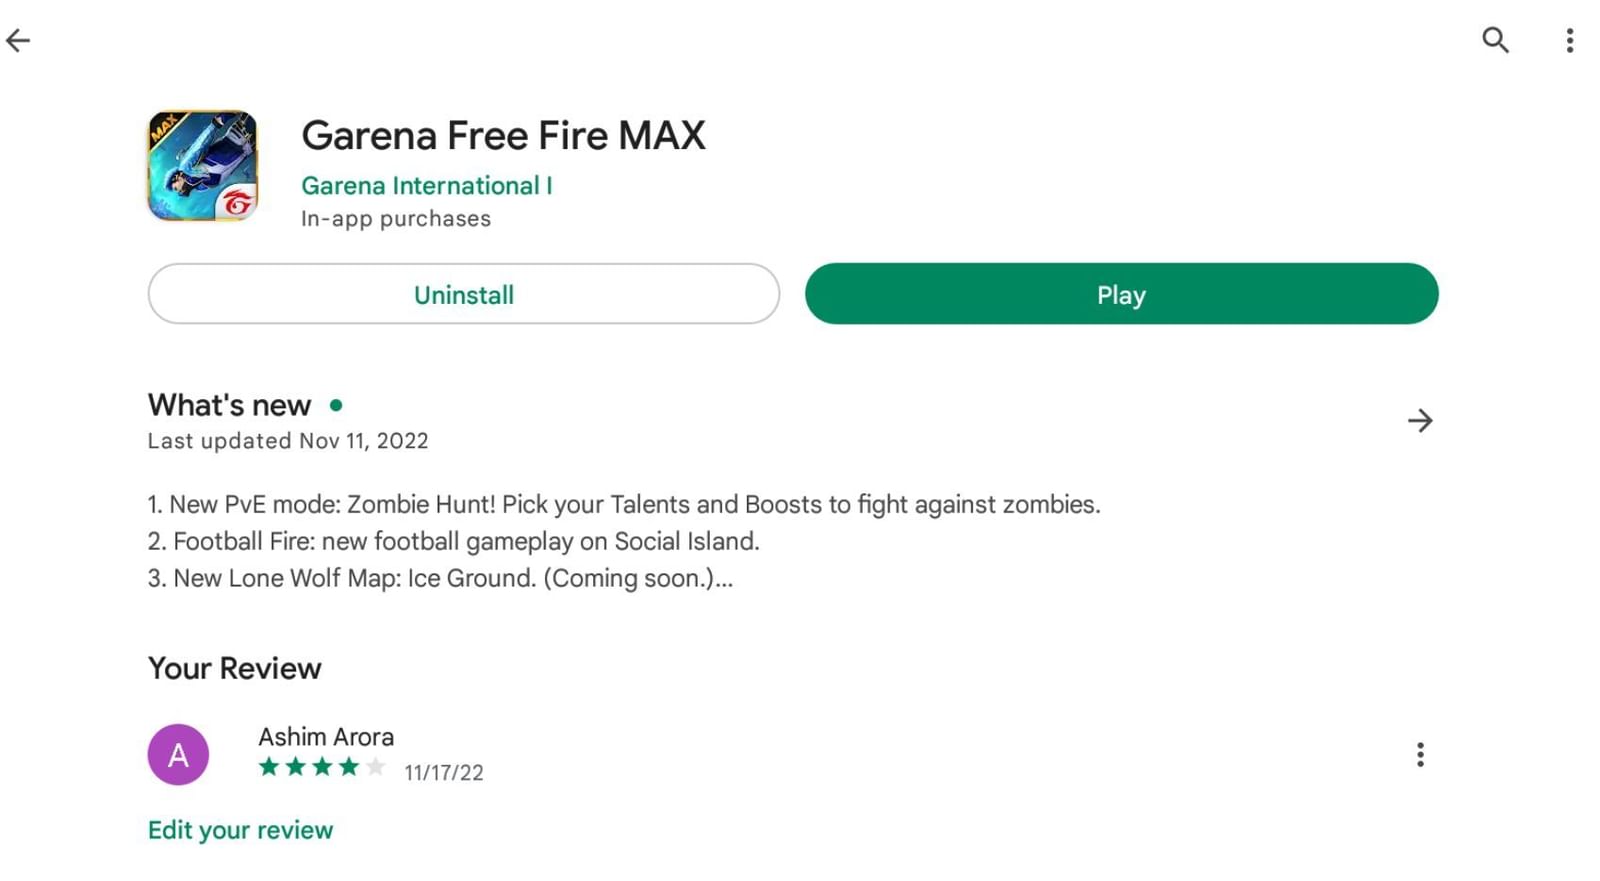Select the three-star position on the rating bar
Screen dimensions: 1600x881
tap(323, 767)
